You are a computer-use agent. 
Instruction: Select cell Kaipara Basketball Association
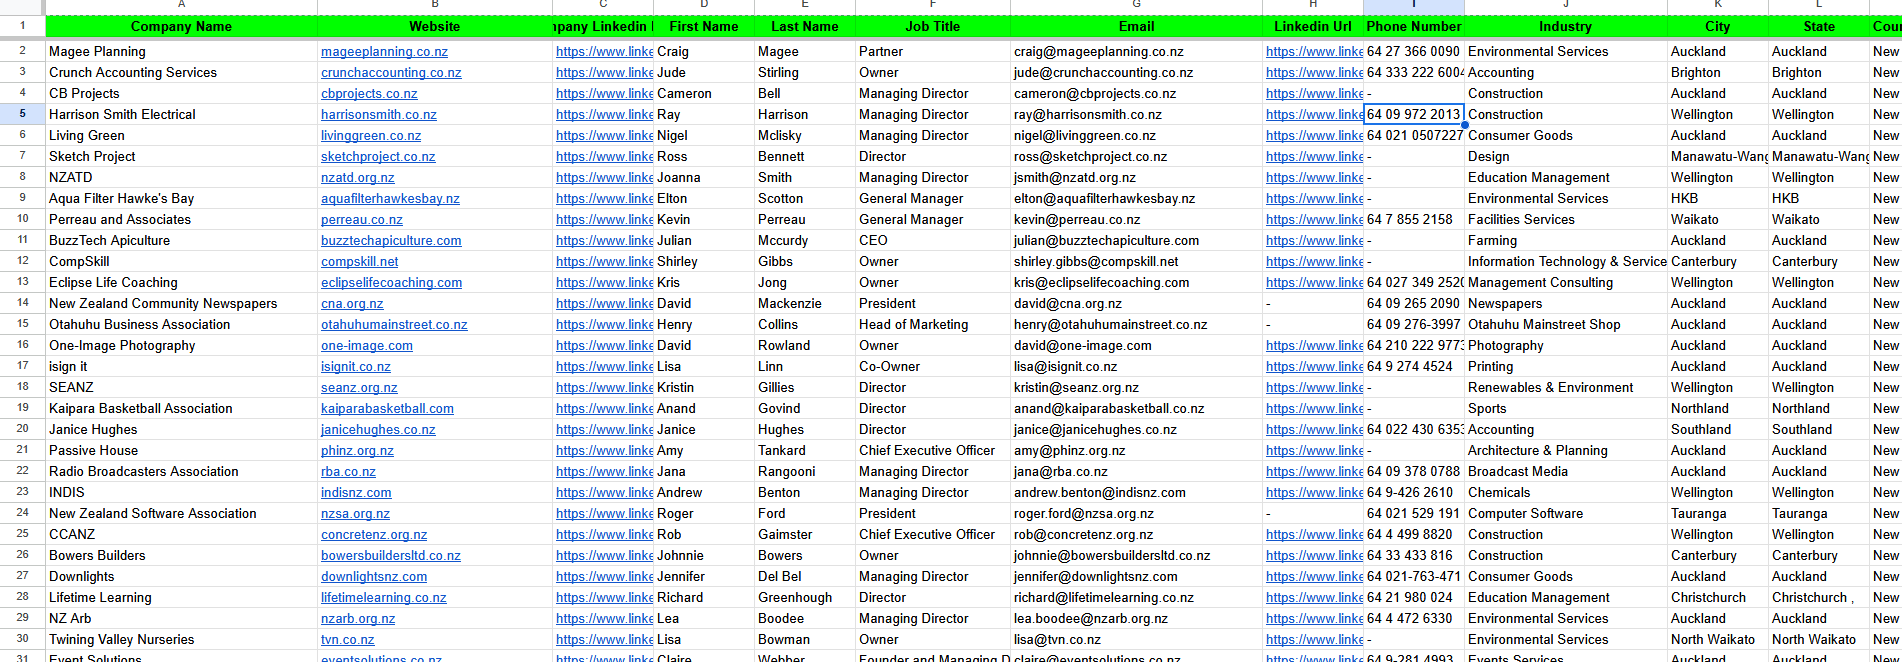click(x=181, y=409)
